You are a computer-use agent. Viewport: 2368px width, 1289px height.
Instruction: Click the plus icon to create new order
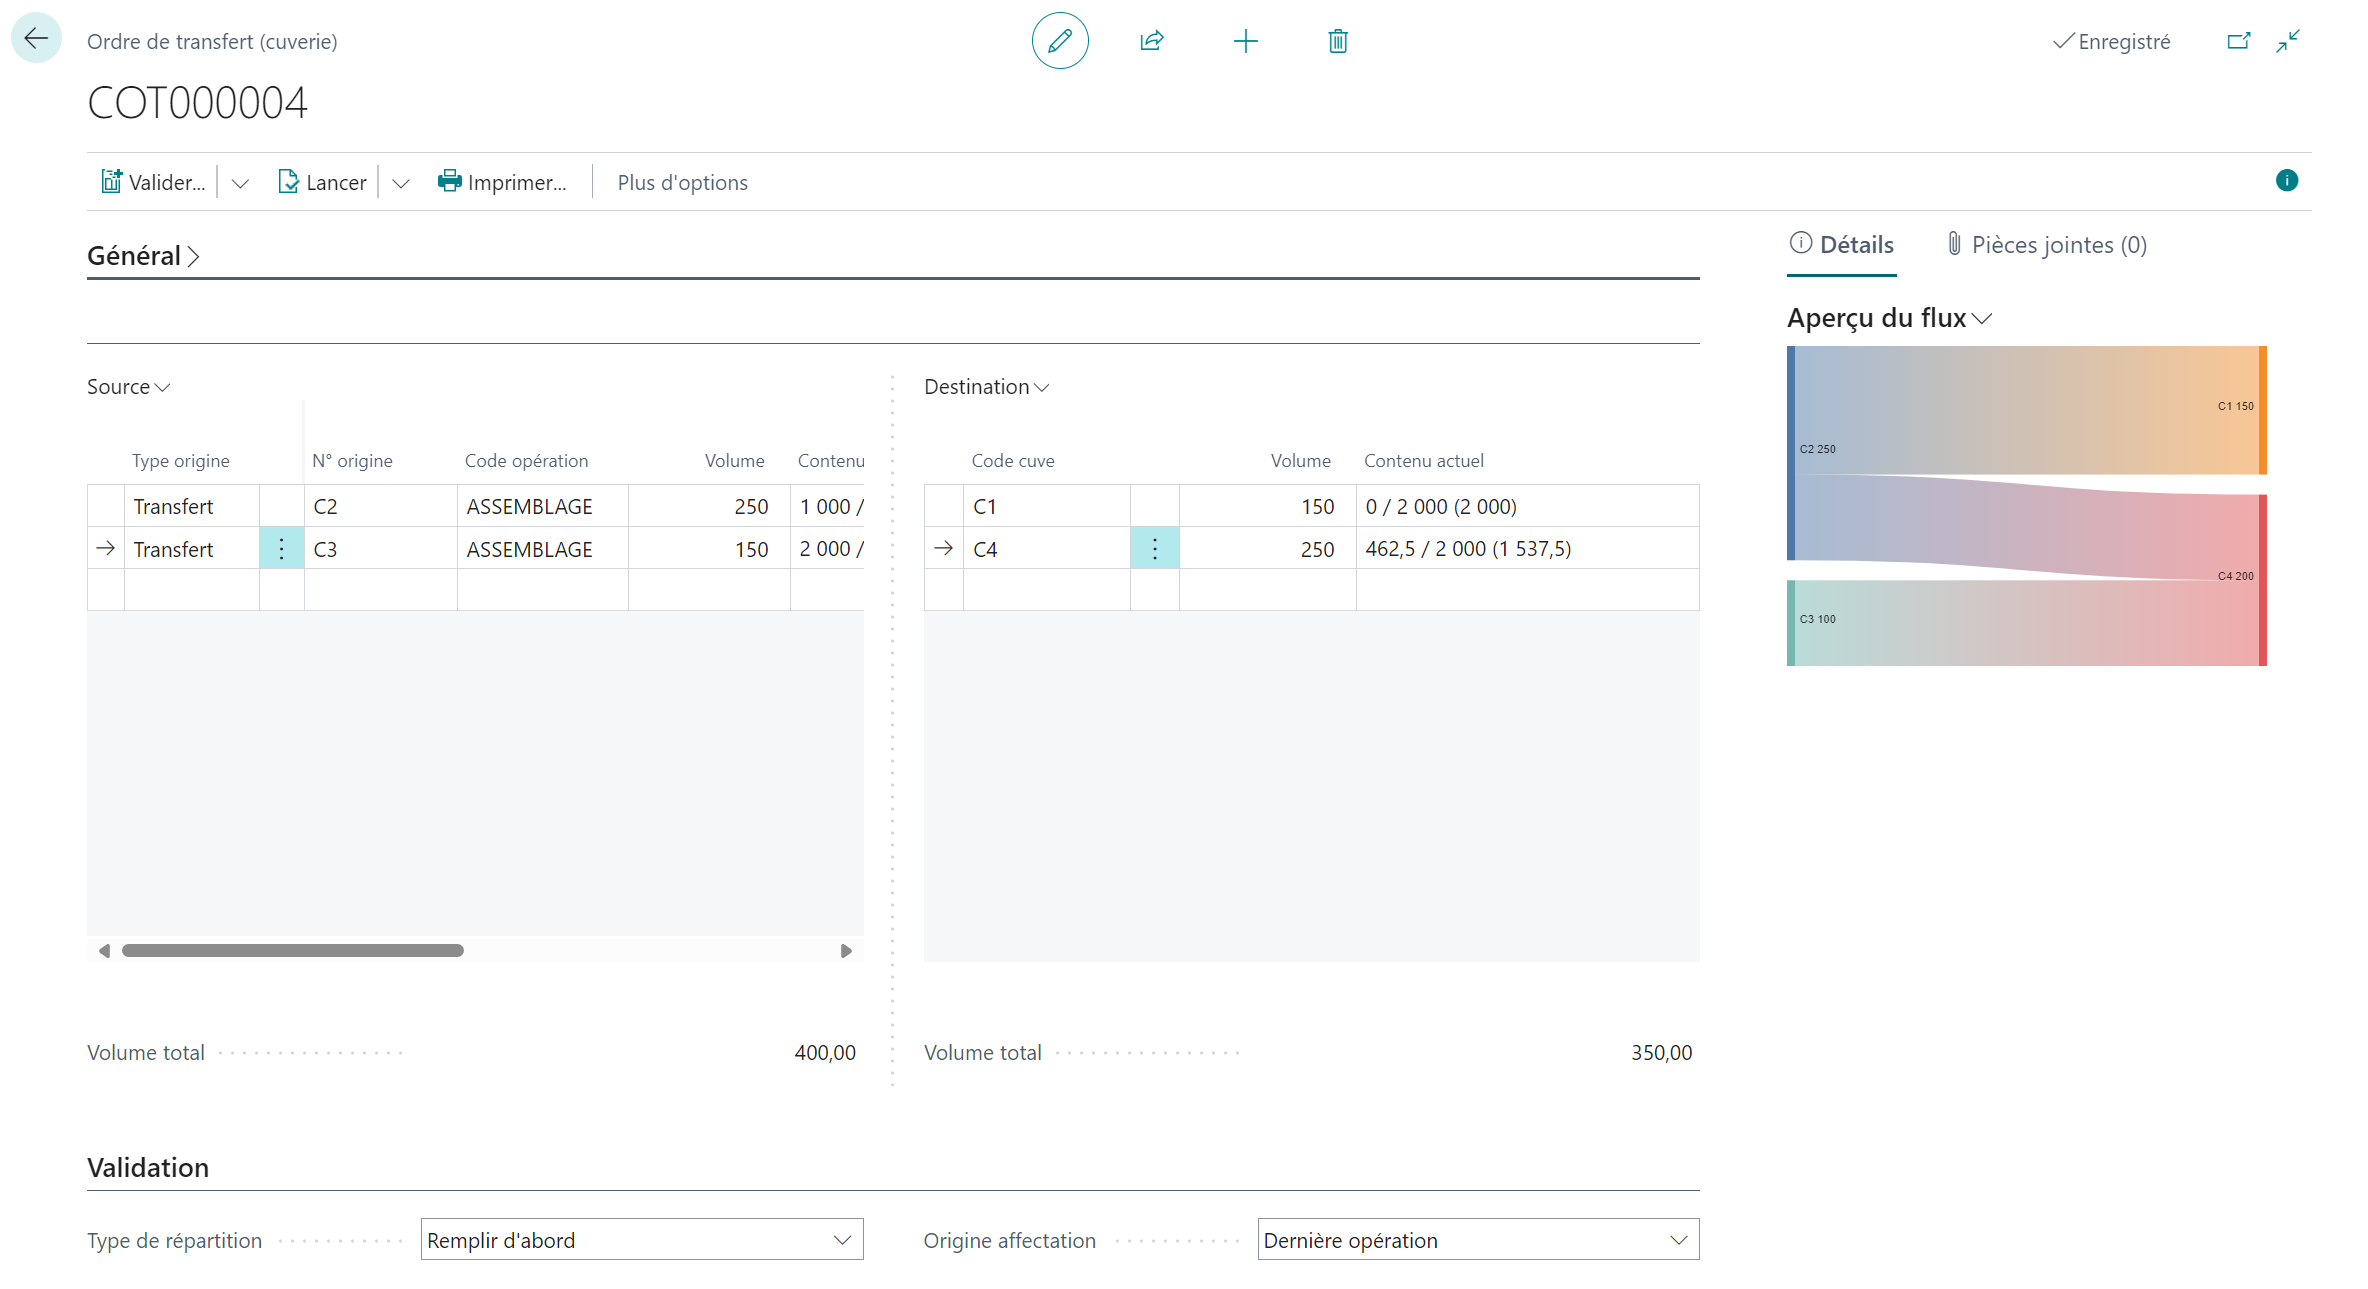point(1245,41)
